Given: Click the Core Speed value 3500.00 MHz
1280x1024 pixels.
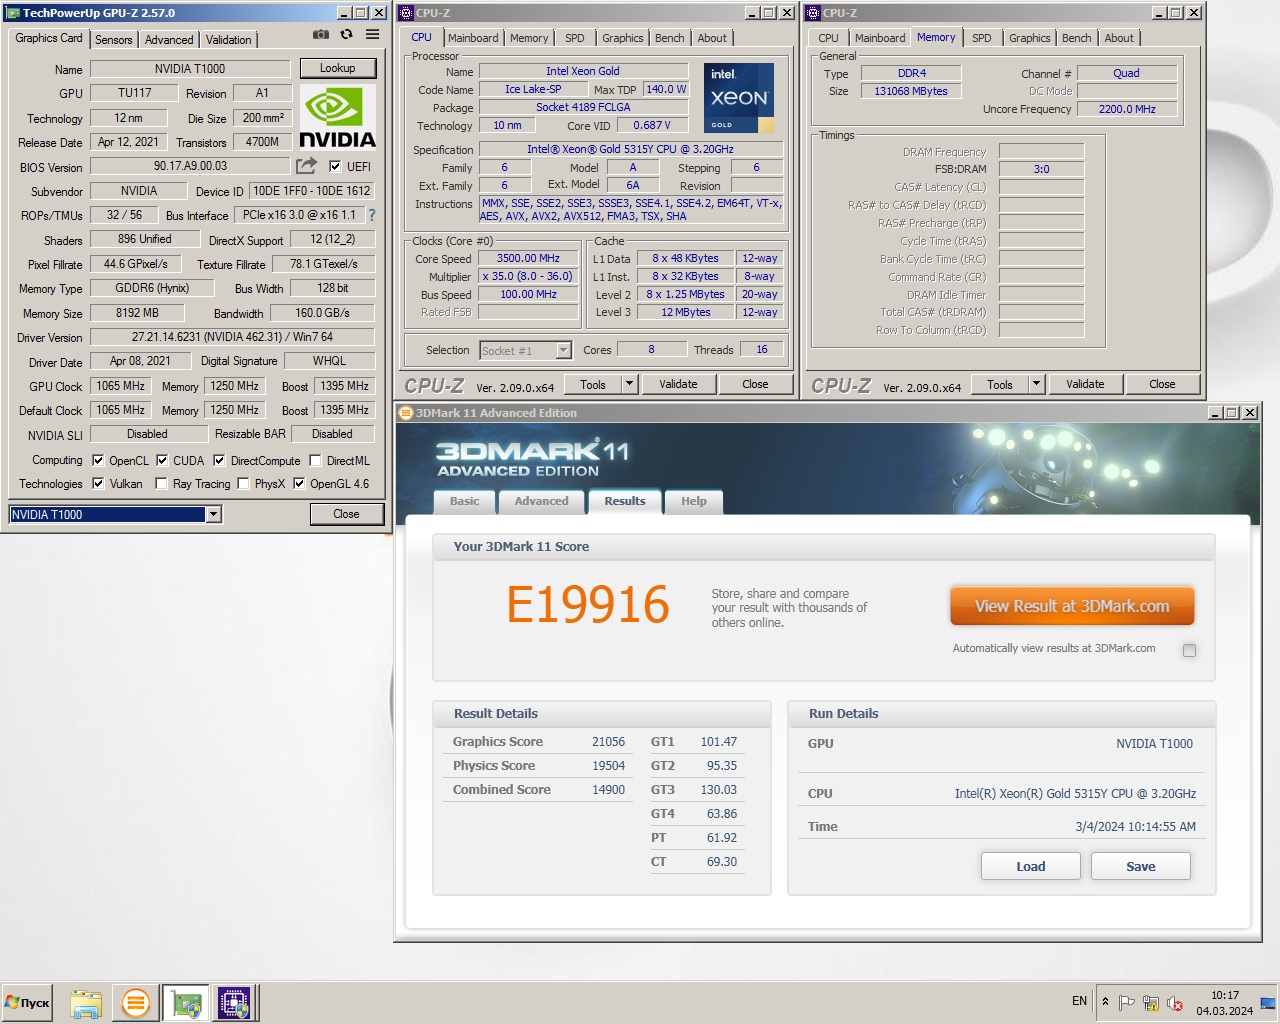Looking at the screenshot, I should point(528,258).
